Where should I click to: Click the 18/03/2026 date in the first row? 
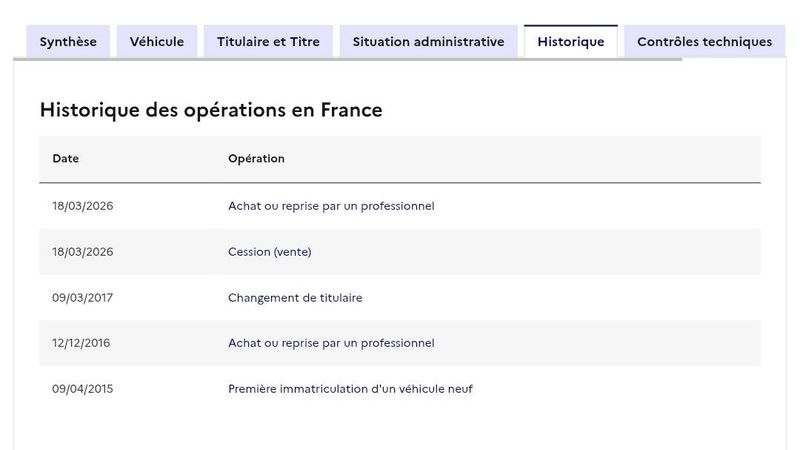(83, 206)
